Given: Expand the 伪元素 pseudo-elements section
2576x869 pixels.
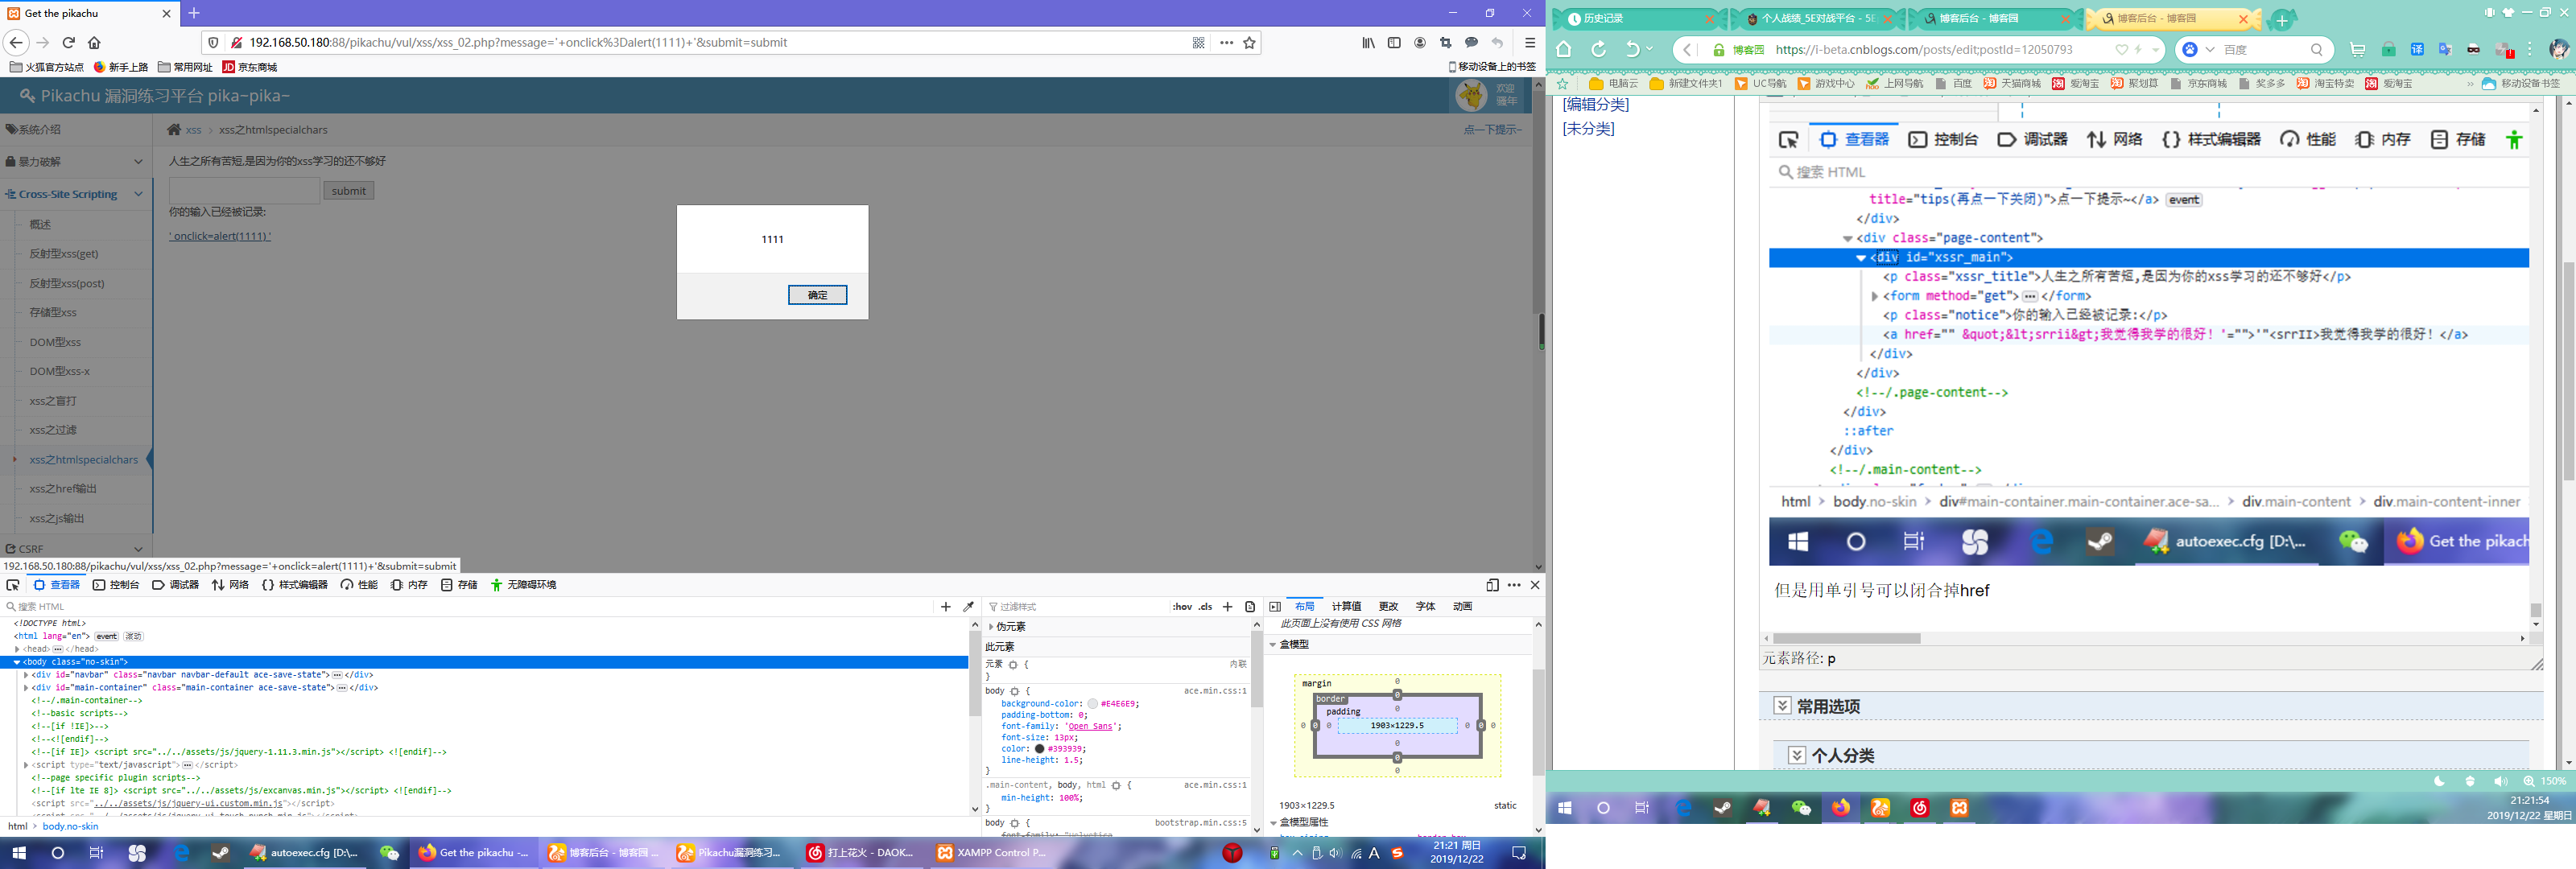Looking at the screenshot, I should click(991, 627).
